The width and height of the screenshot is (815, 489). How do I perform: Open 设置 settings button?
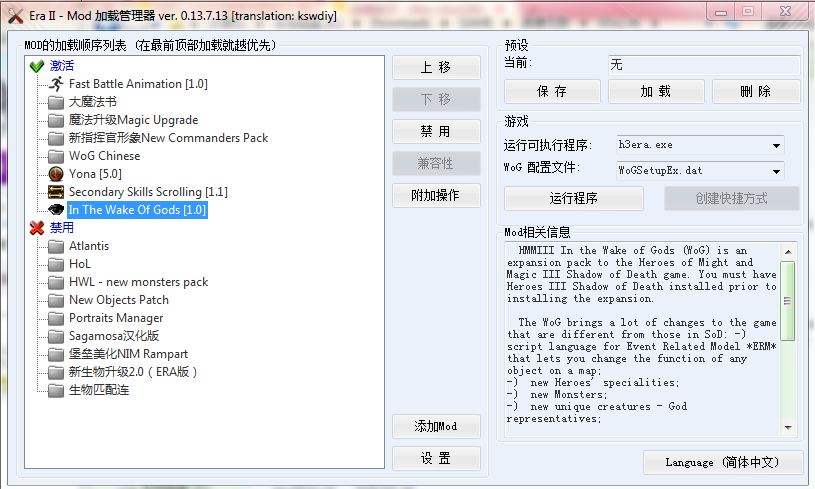(x=436, y=458)
